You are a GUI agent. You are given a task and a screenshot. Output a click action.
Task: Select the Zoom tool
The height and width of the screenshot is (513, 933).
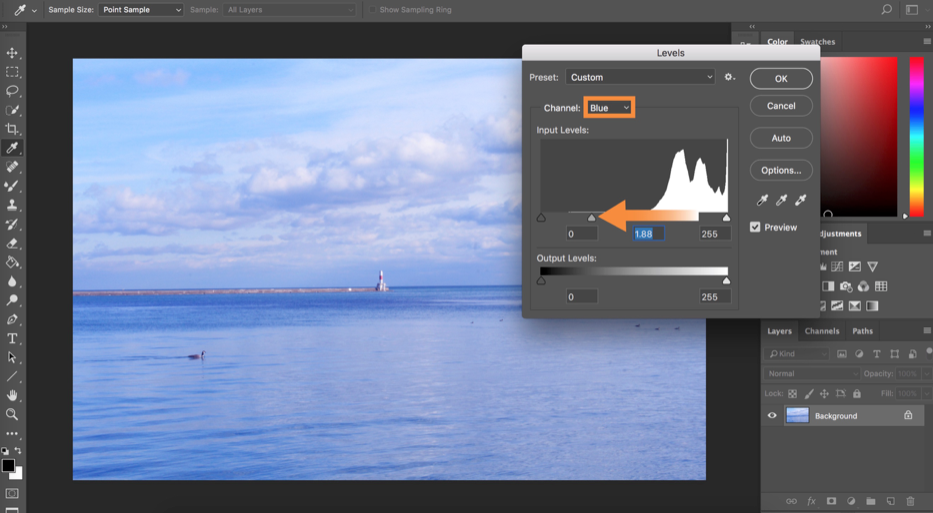(12, 414)
